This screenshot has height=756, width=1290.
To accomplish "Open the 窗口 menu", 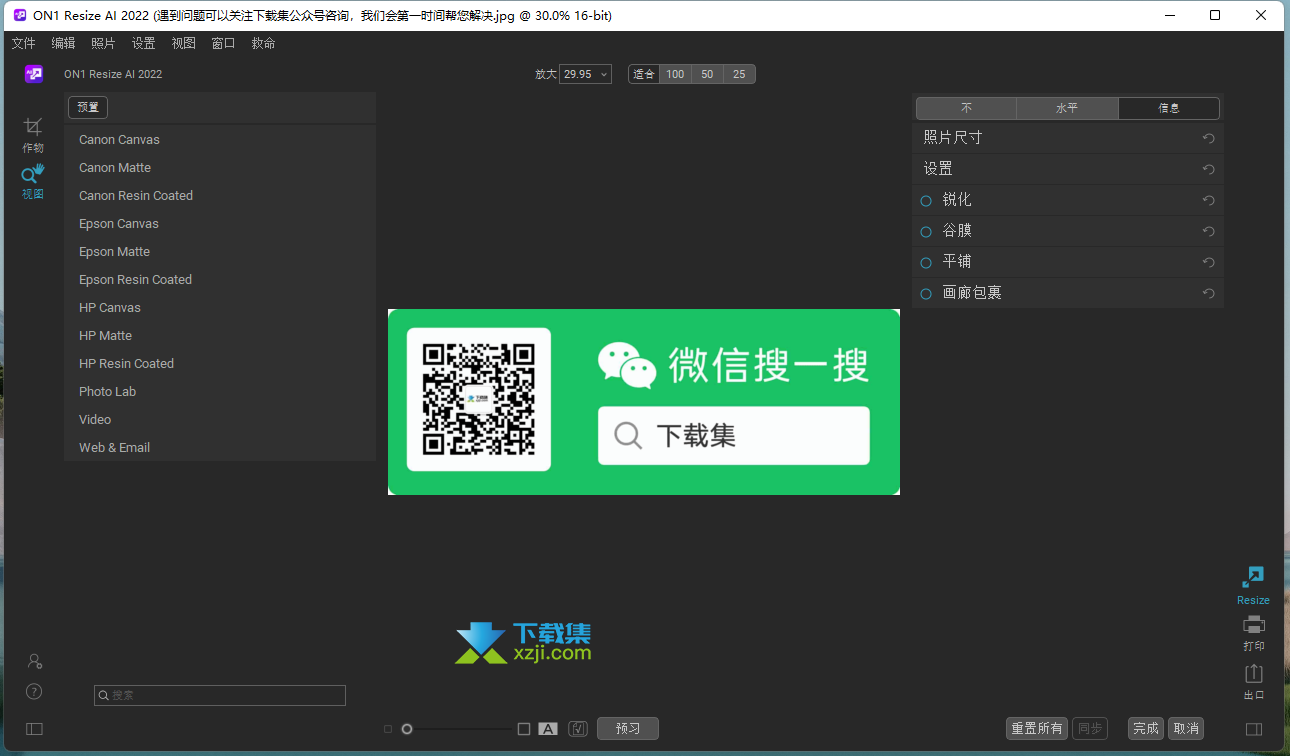I will tap(223, 43).
